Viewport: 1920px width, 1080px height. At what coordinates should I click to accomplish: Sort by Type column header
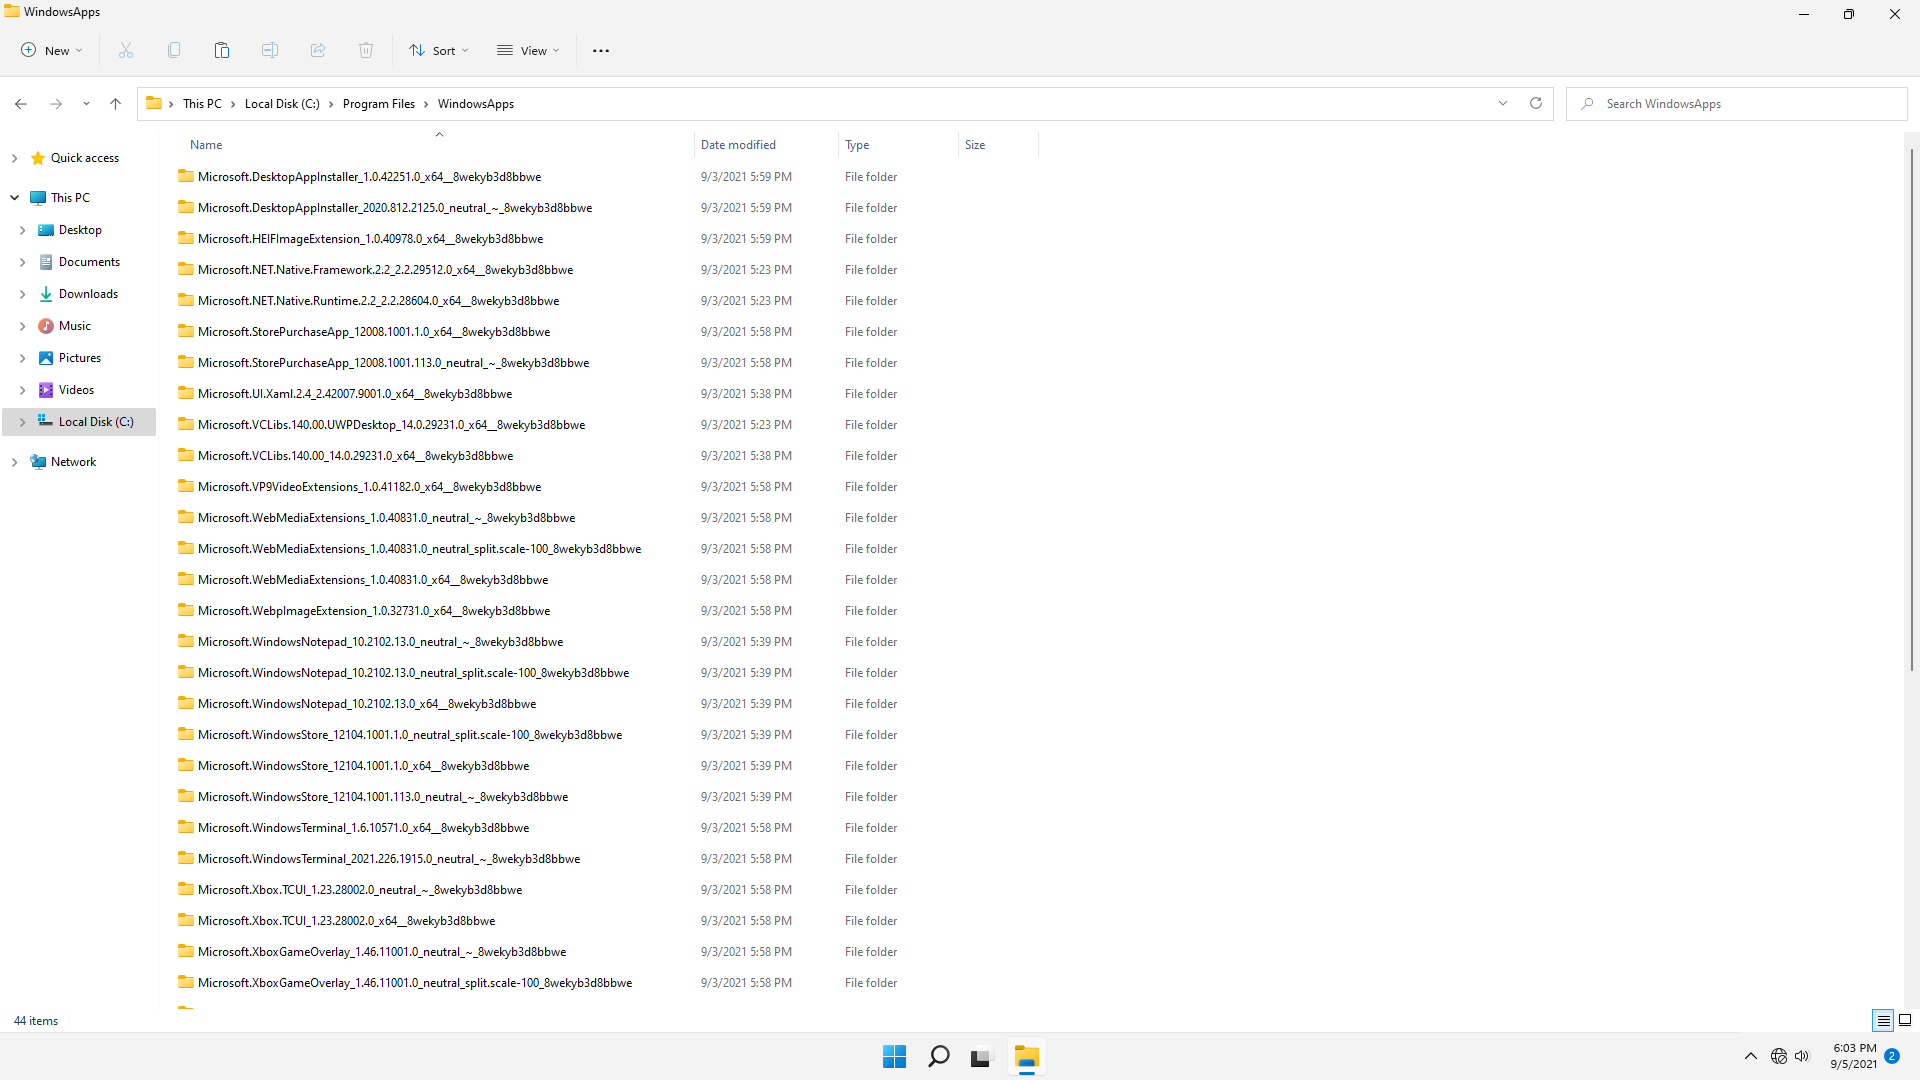click(857, 145)
